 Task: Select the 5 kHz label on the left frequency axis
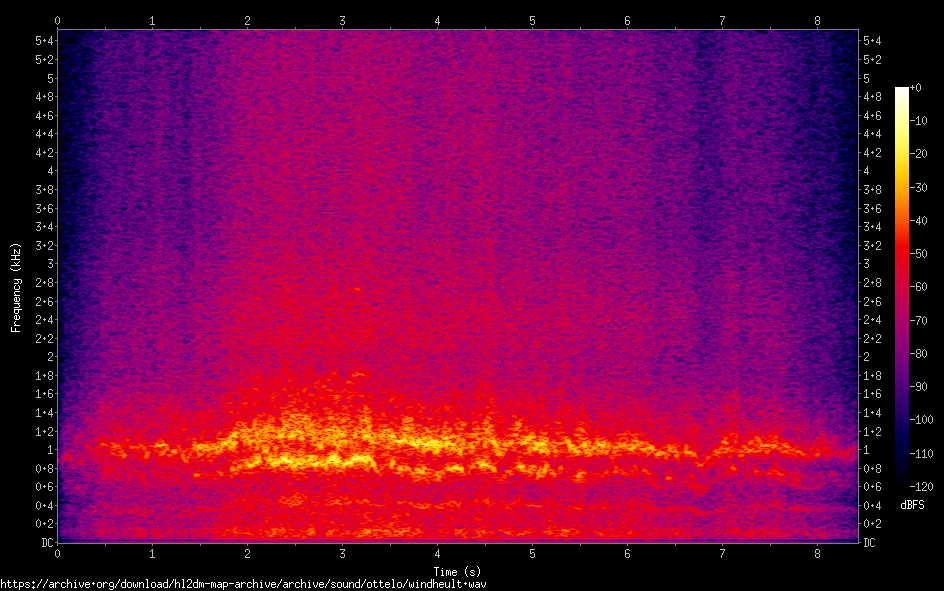(x=48, y=78)
